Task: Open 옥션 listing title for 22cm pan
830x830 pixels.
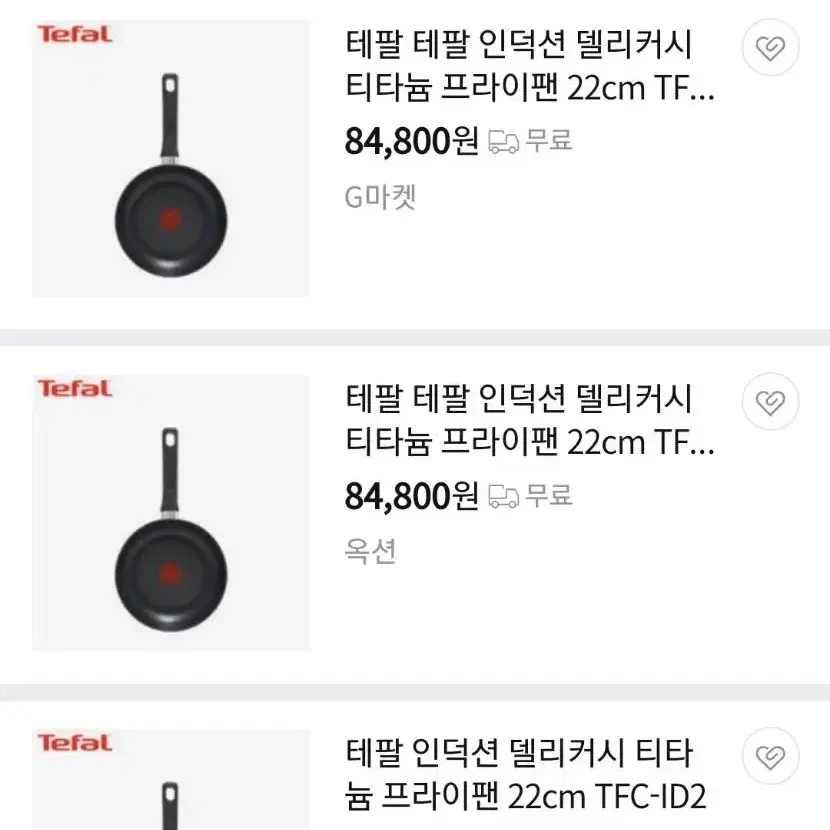Action: (x=530, y=421)
